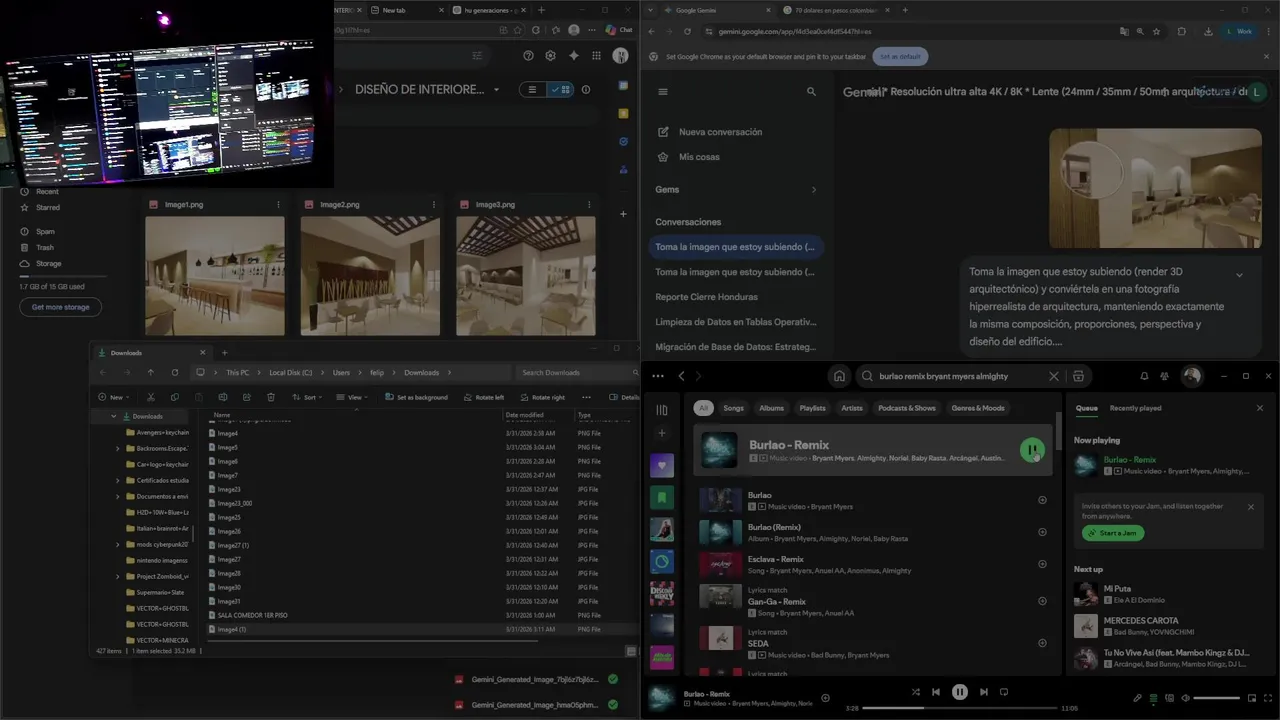Click the Rename icon in File Explorer
Image resolution: width=1280 pixels, height=720 pixels.
(x=223, y=397)
